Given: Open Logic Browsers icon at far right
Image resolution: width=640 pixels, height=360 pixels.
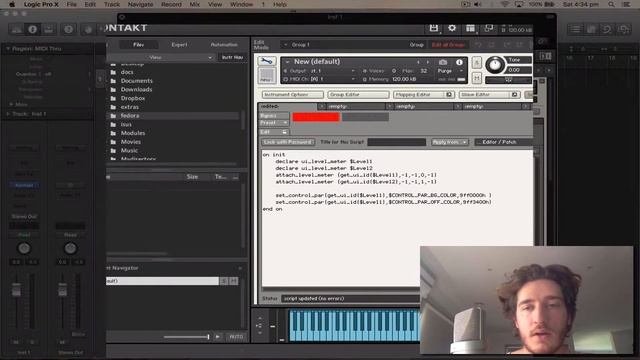Looking at the screenshot, I should [x=623, y=29].
